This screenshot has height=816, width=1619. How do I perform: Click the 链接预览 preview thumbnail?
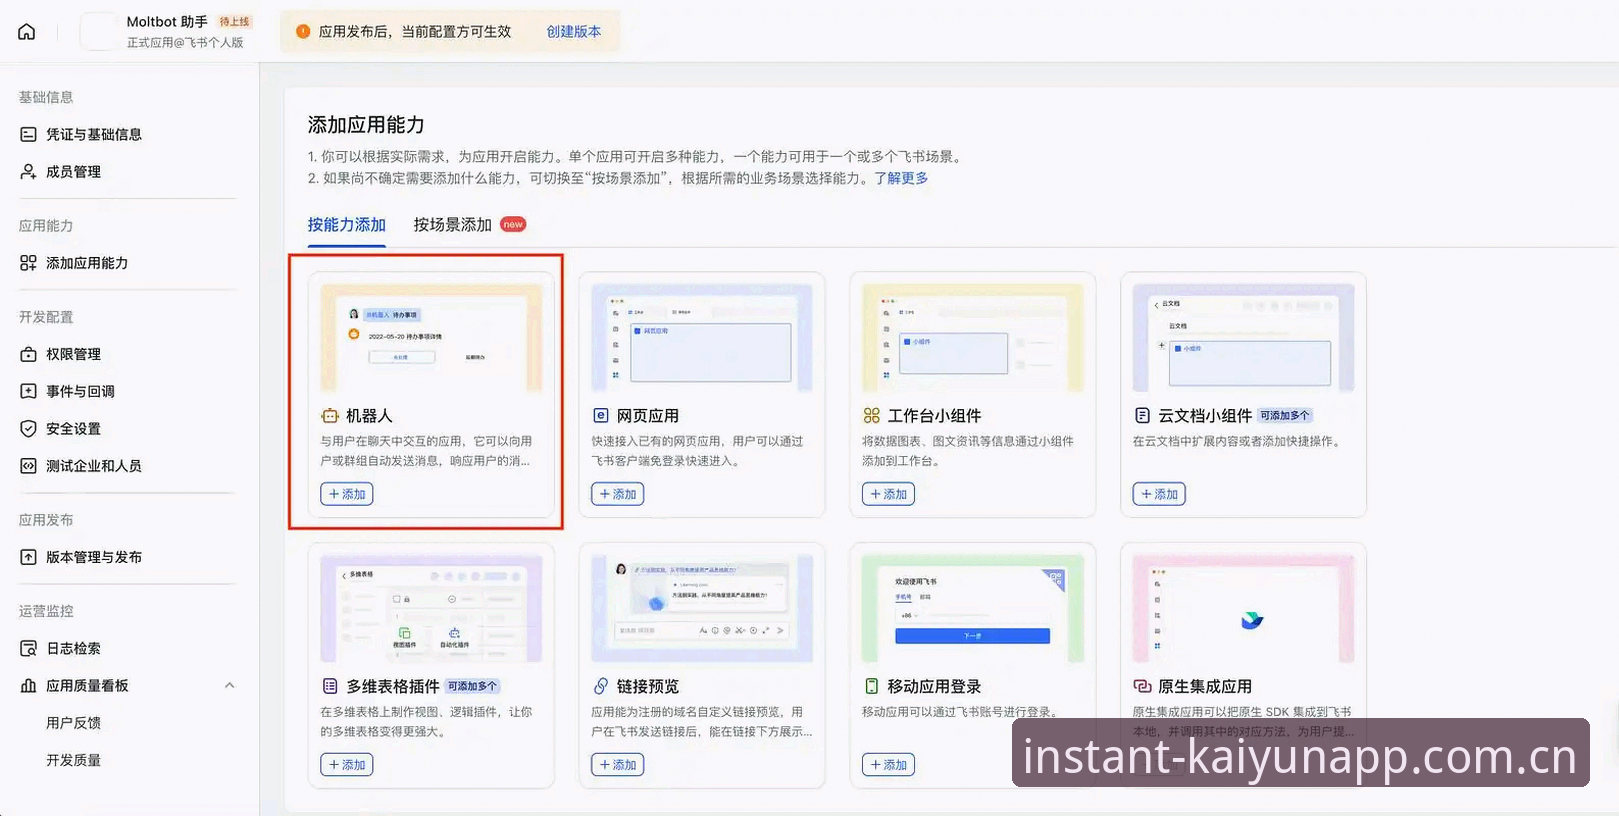[x=702, y=608]
